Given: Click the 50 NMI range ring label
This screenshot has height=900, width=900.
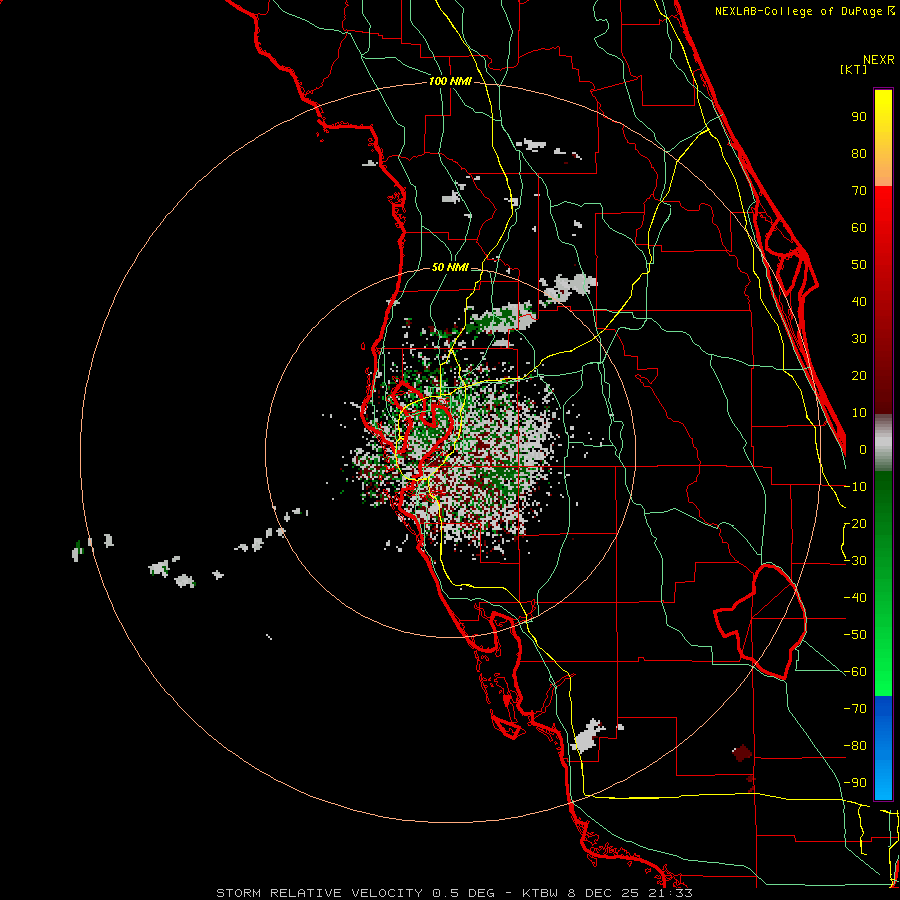Looking at the screenshot, I should point(450,267).
